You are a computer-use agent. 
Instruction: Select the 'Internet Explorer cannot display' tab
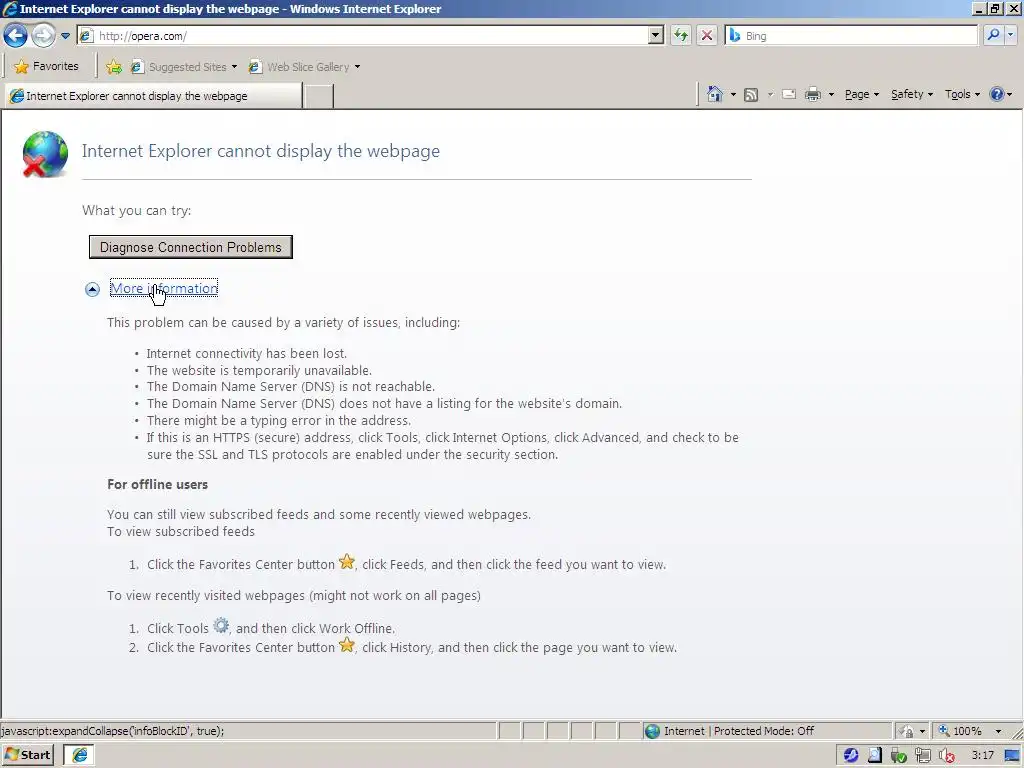(153, 96)
